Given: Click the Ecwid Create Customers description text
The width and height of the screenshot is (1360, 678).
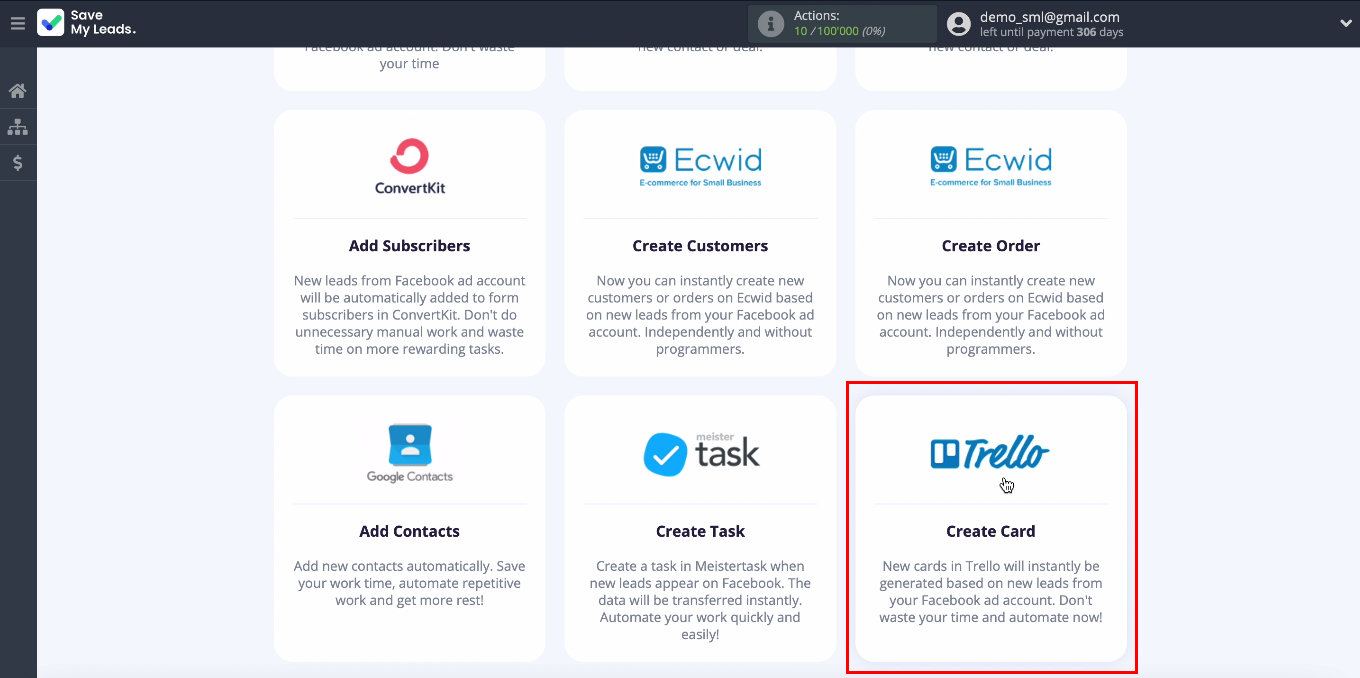Looking at the screenshot, I should [700, 315].
